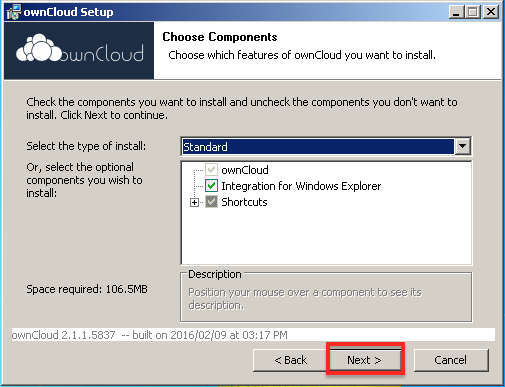
Task: Cancel the ownCloud setup
Action: [451, 360]
